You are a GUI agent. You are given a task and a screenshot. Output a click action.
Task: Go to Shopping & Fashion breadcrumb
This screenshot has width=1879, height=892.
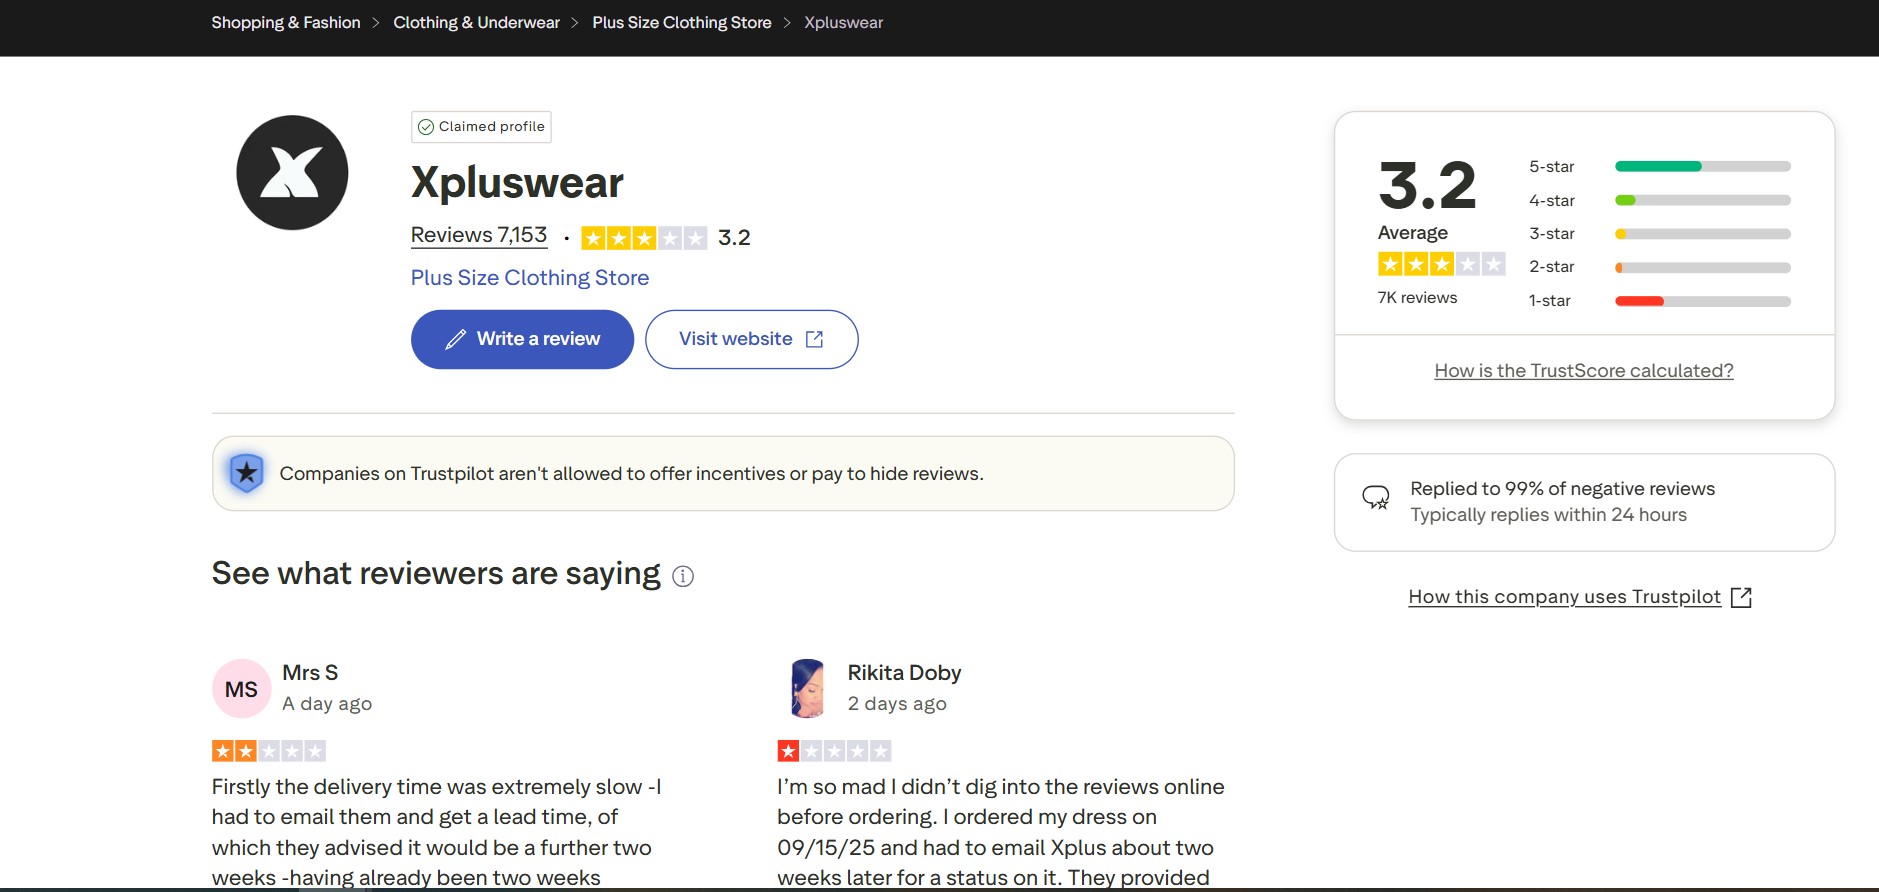pos(286,22)
